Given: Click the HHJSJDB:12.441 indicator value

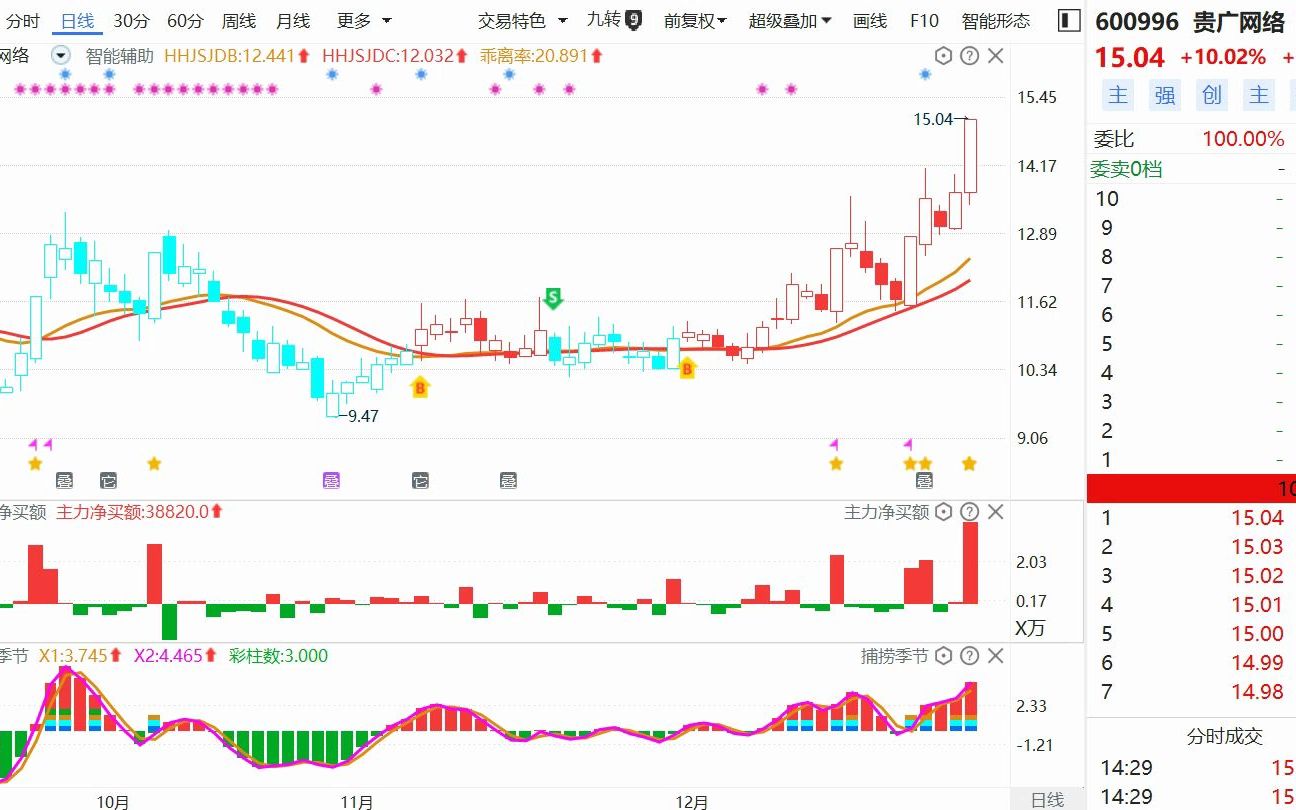Looking at the screenshot, I should click(x=237, y=56).
